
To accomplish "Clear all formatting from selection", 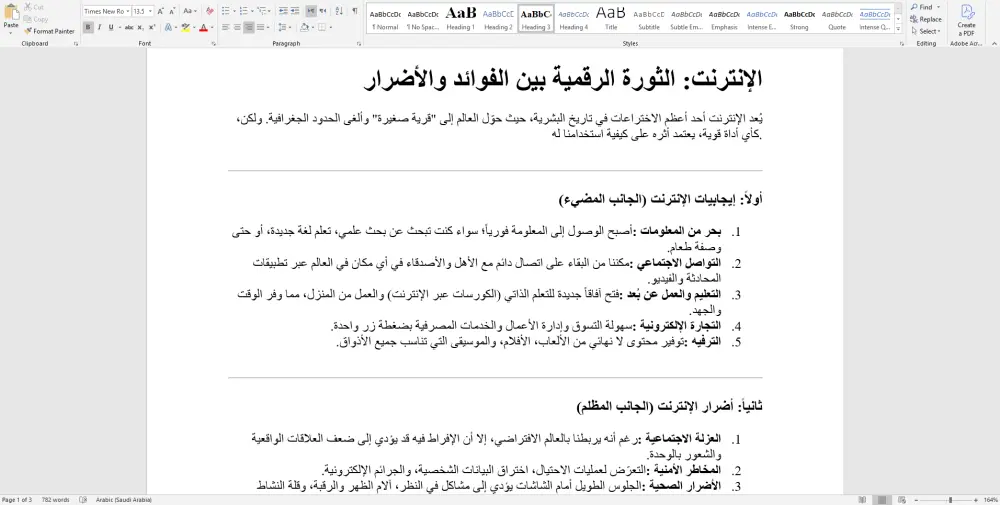I will [x=210, y=11].
